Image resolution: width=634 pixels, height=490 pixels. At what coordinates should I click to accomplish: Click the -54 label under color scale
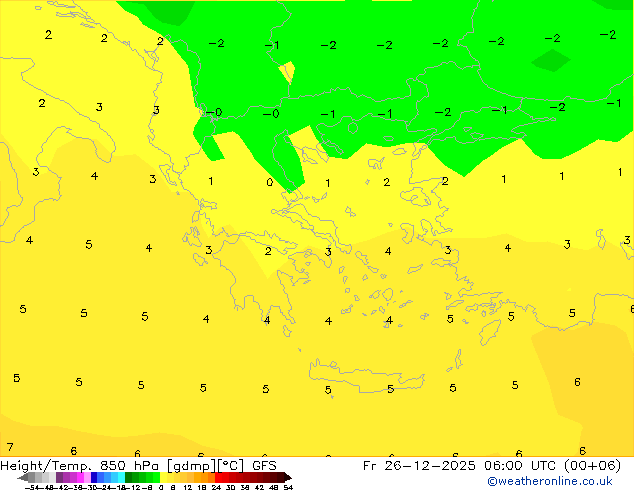[32, 487]
